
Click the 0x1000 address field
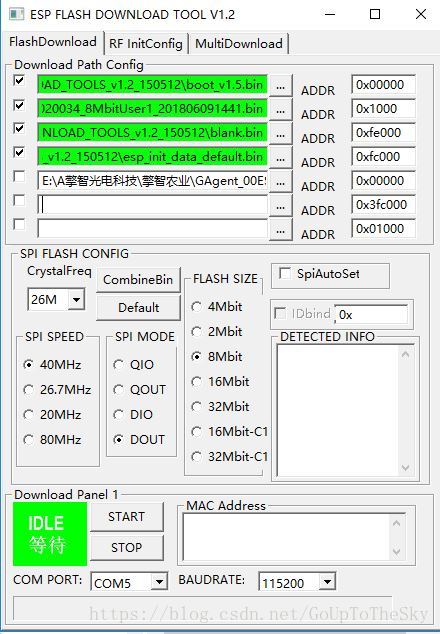(x=383, y=109)
